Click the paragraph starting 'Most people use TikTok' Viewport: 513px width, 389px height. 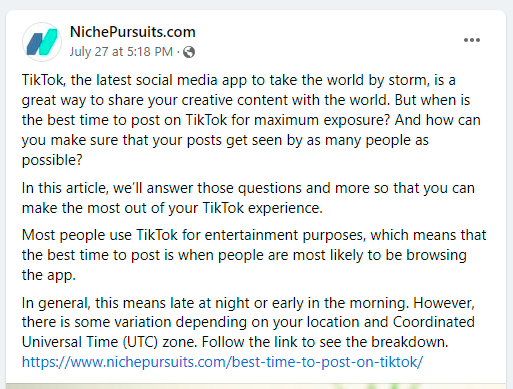(254, 255)
